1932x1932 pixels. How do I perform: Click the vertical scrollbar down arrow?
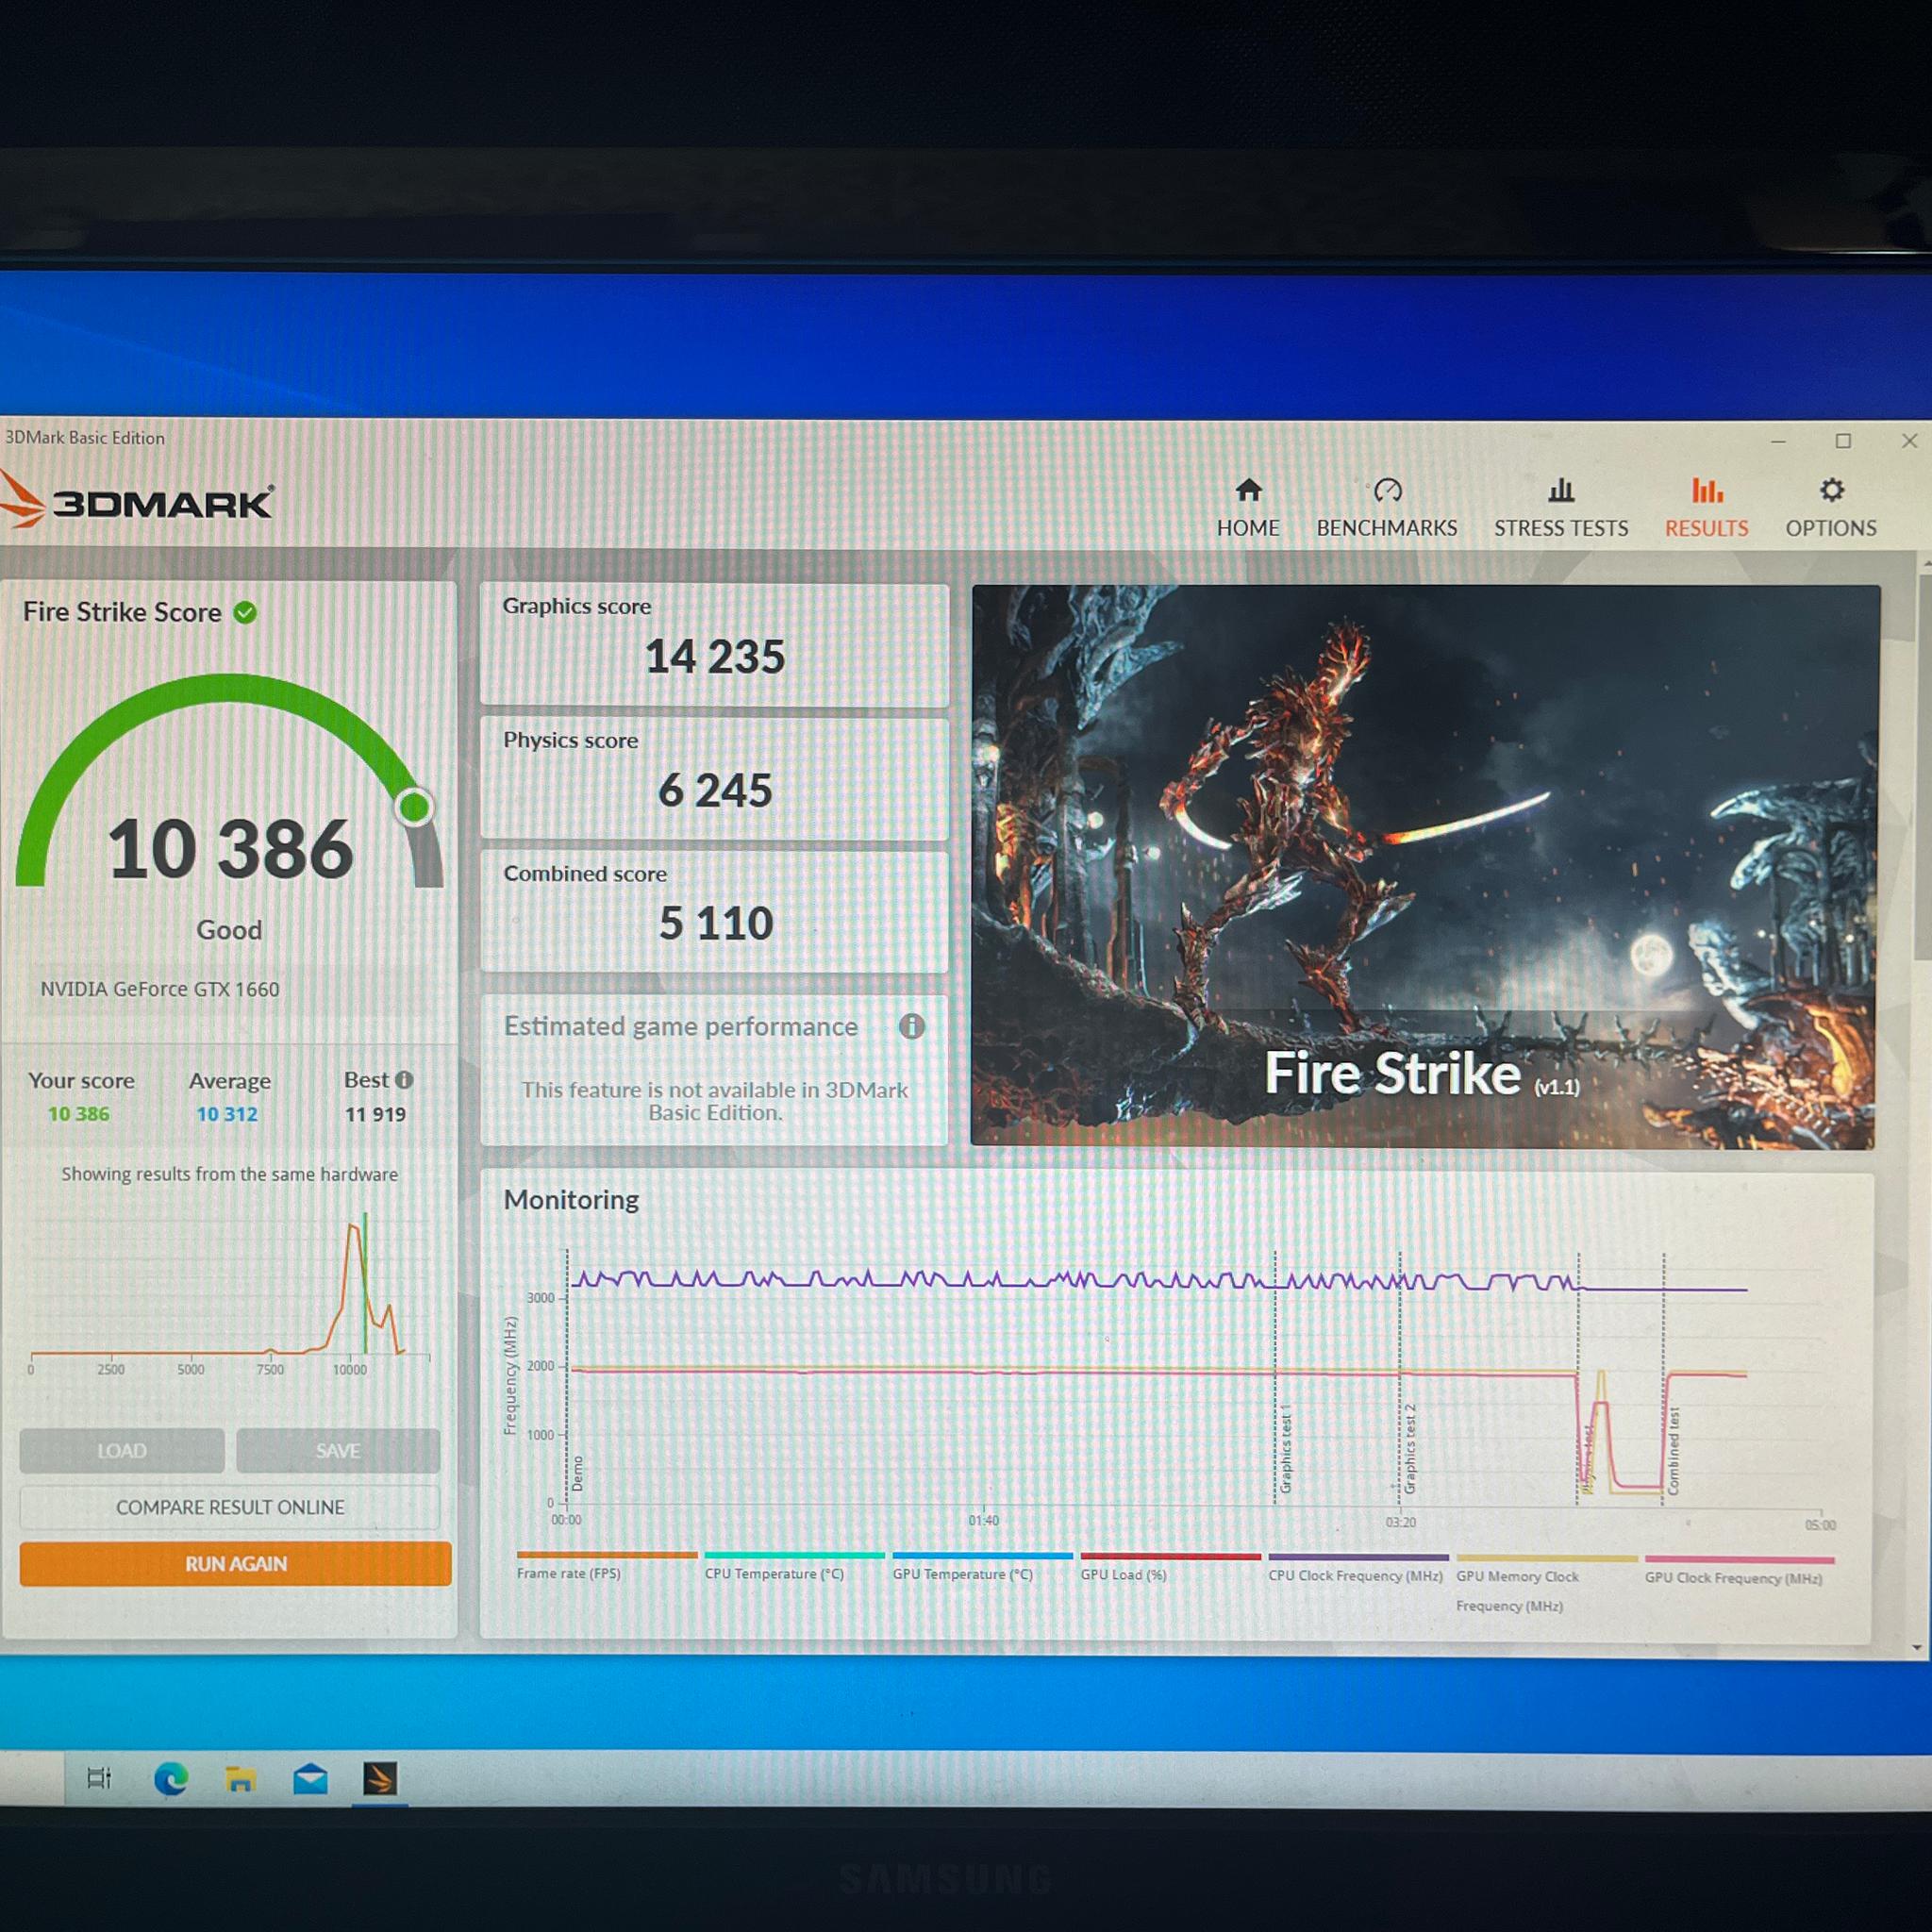point(1917,1647)
